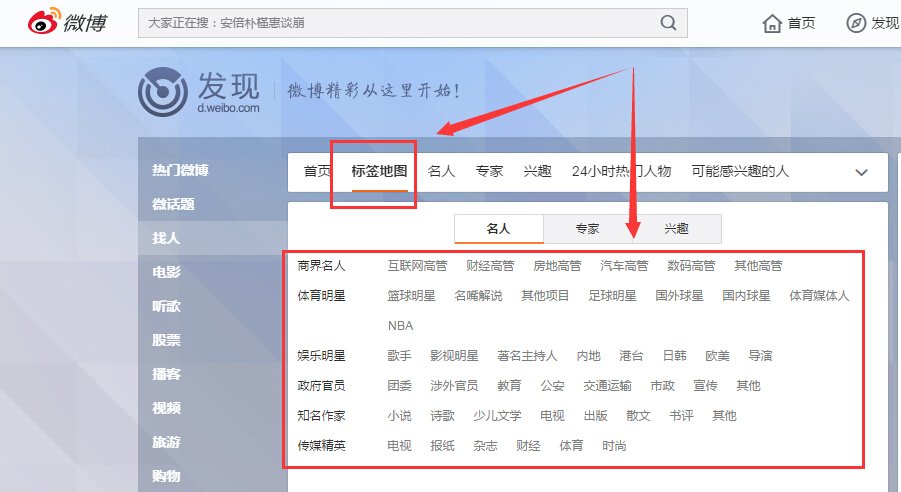Open 热门微博 in the sidebar
The image size is (901, 492).
pyautogui.click(x=180, y=170)
